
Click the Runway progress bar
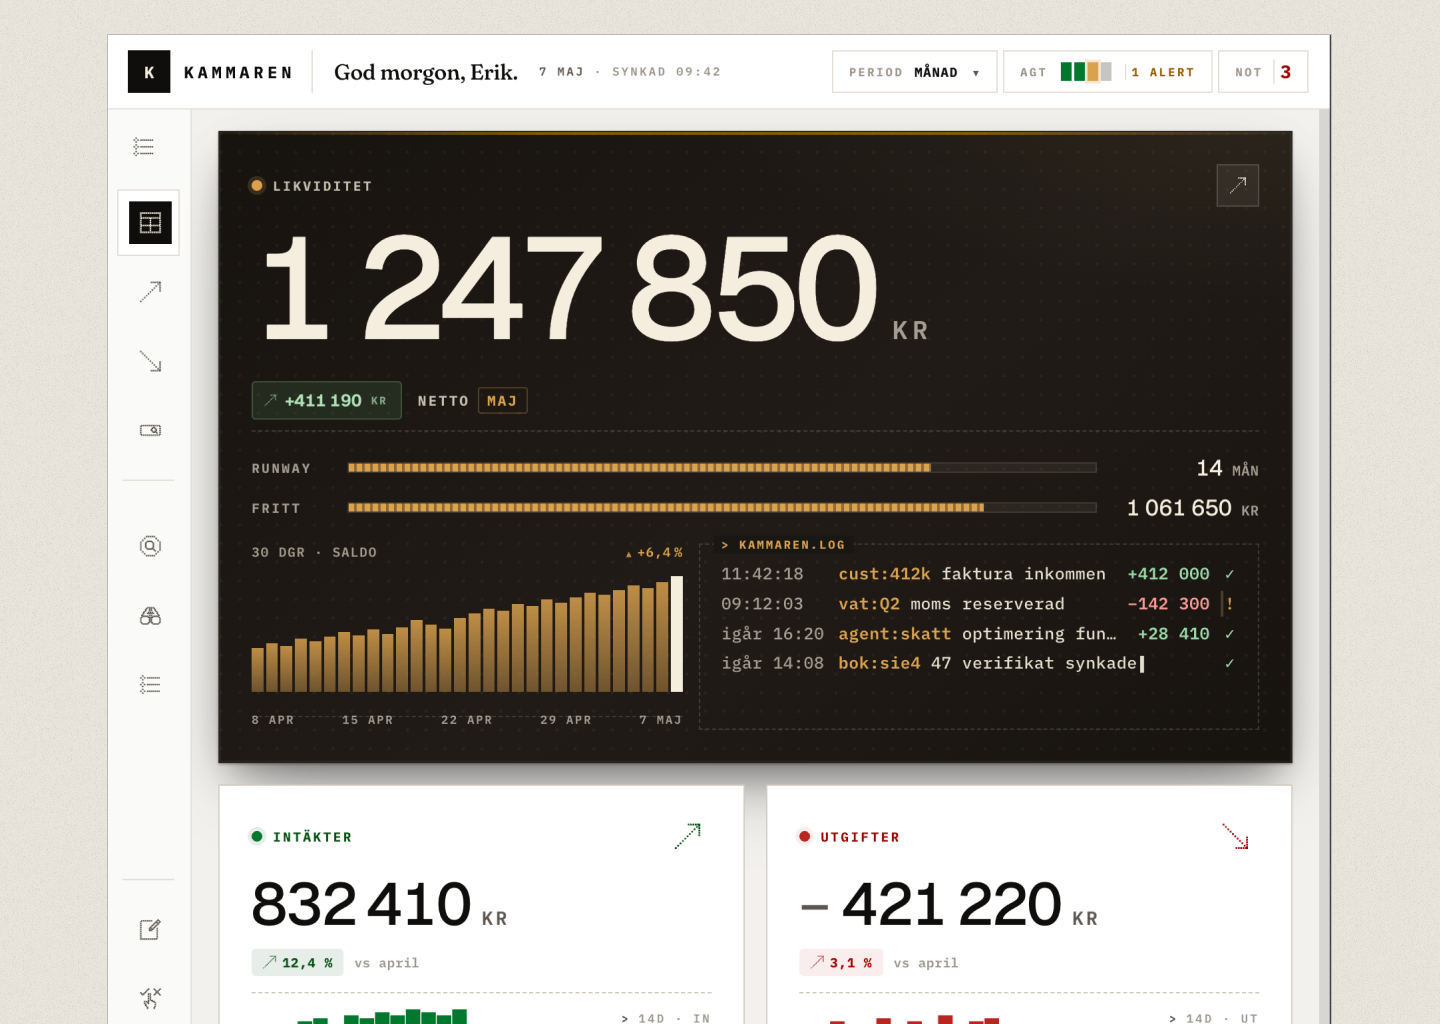(x=722, y=467)
